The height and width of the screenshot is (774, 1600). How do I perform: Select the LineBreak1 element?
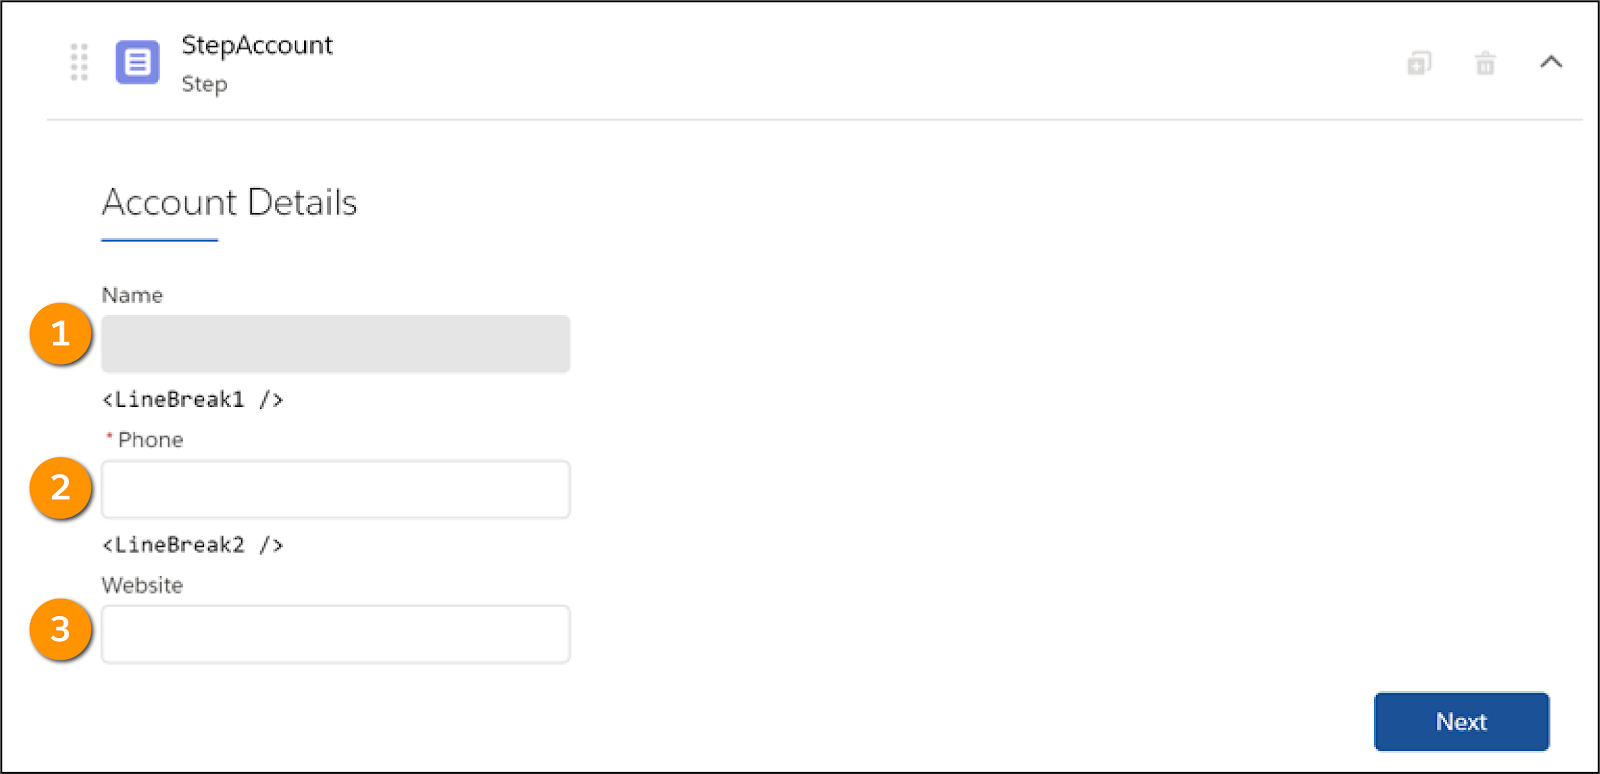tap(192, 399)
